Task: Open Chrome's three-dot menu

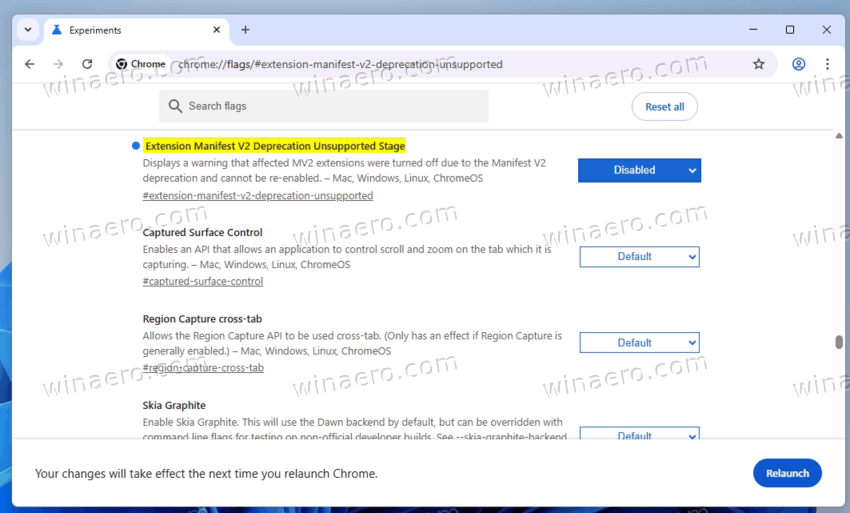Action: [x=827, y=64]
